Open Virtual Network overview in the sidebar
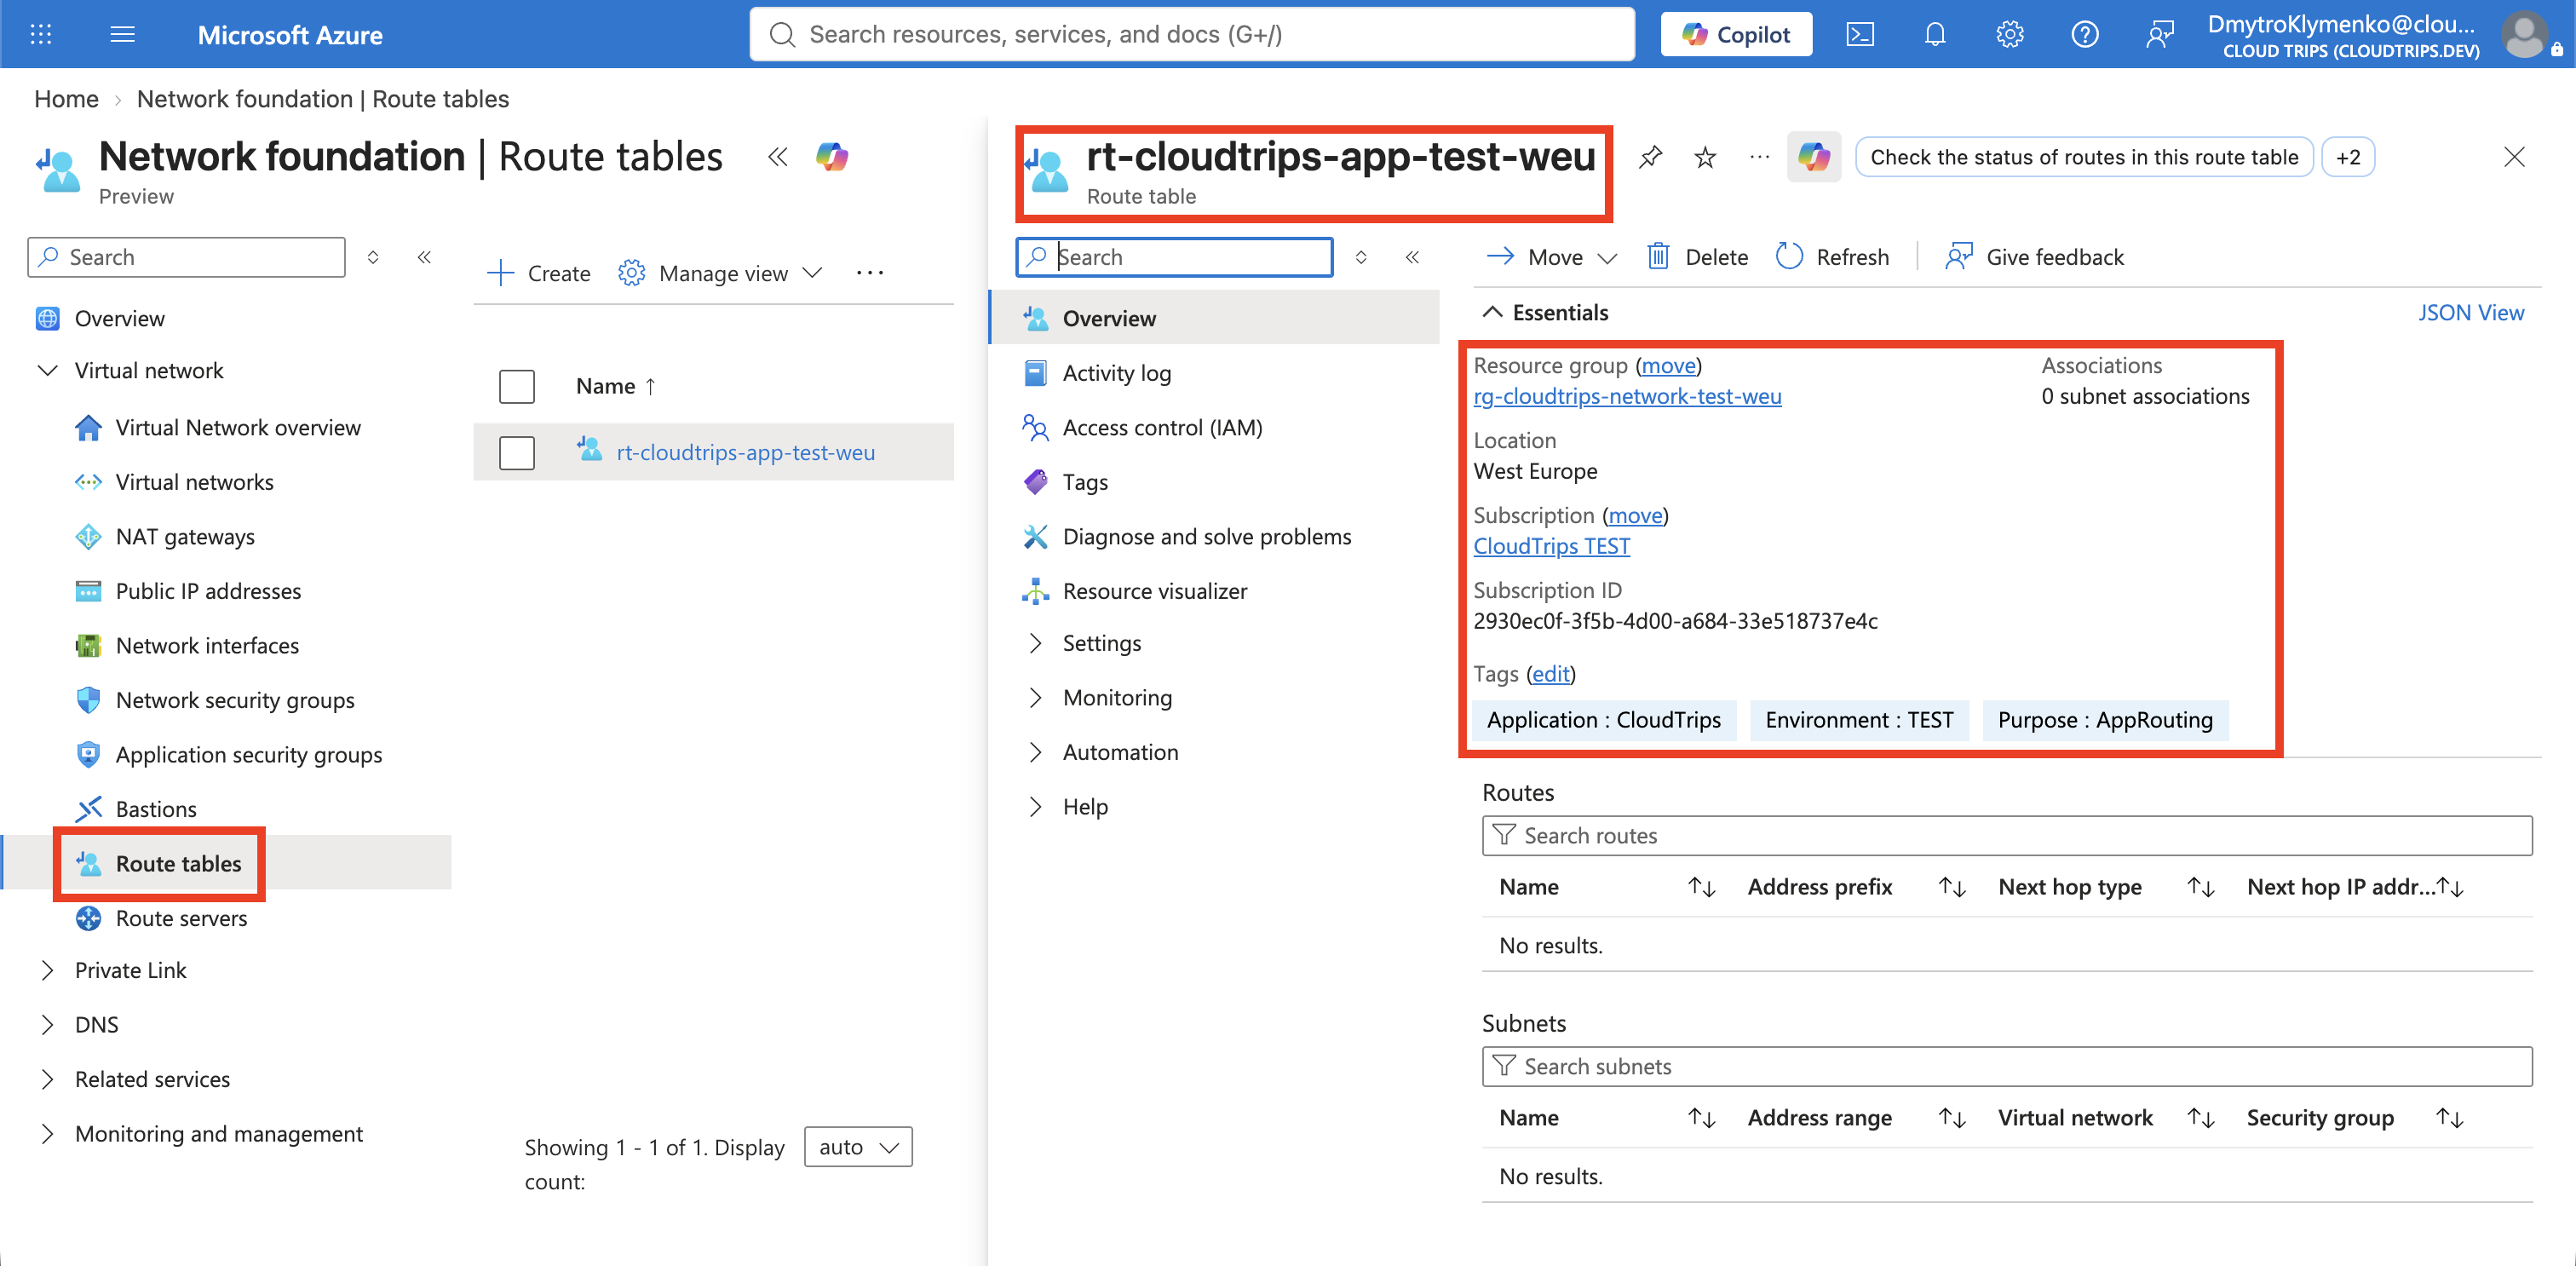 (238, 427)
